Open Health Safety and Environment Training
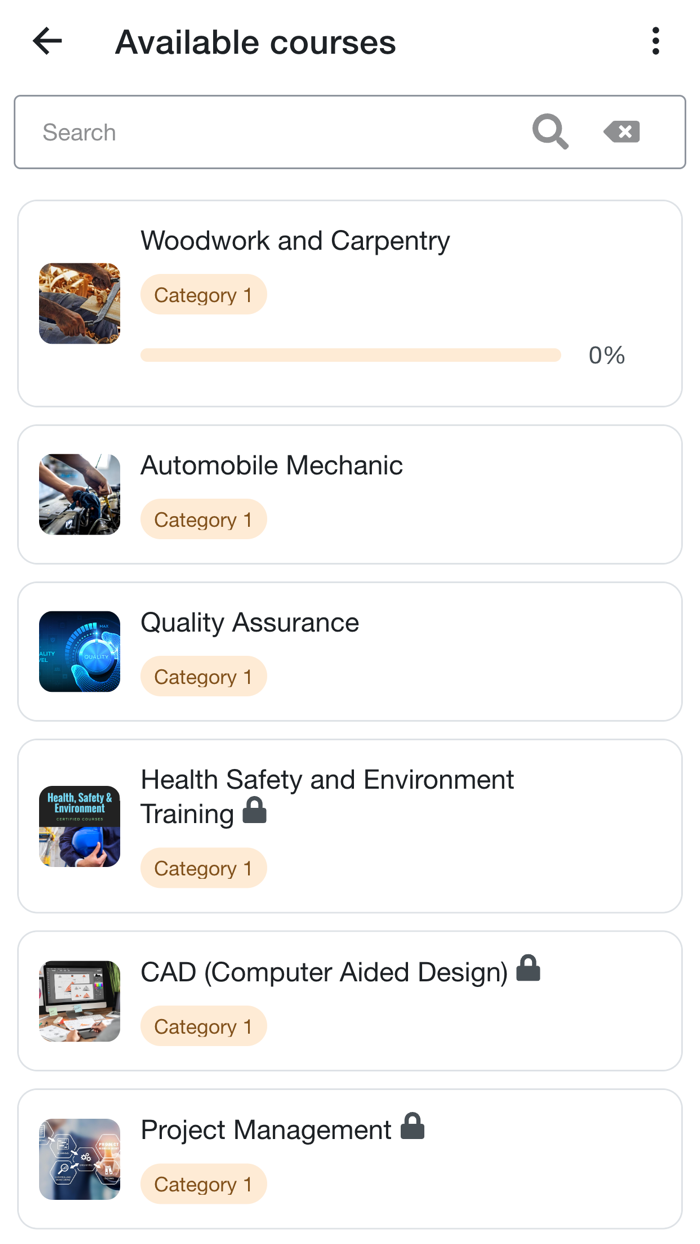This screenshot has width=700, height=1244. tap(327, 781)
